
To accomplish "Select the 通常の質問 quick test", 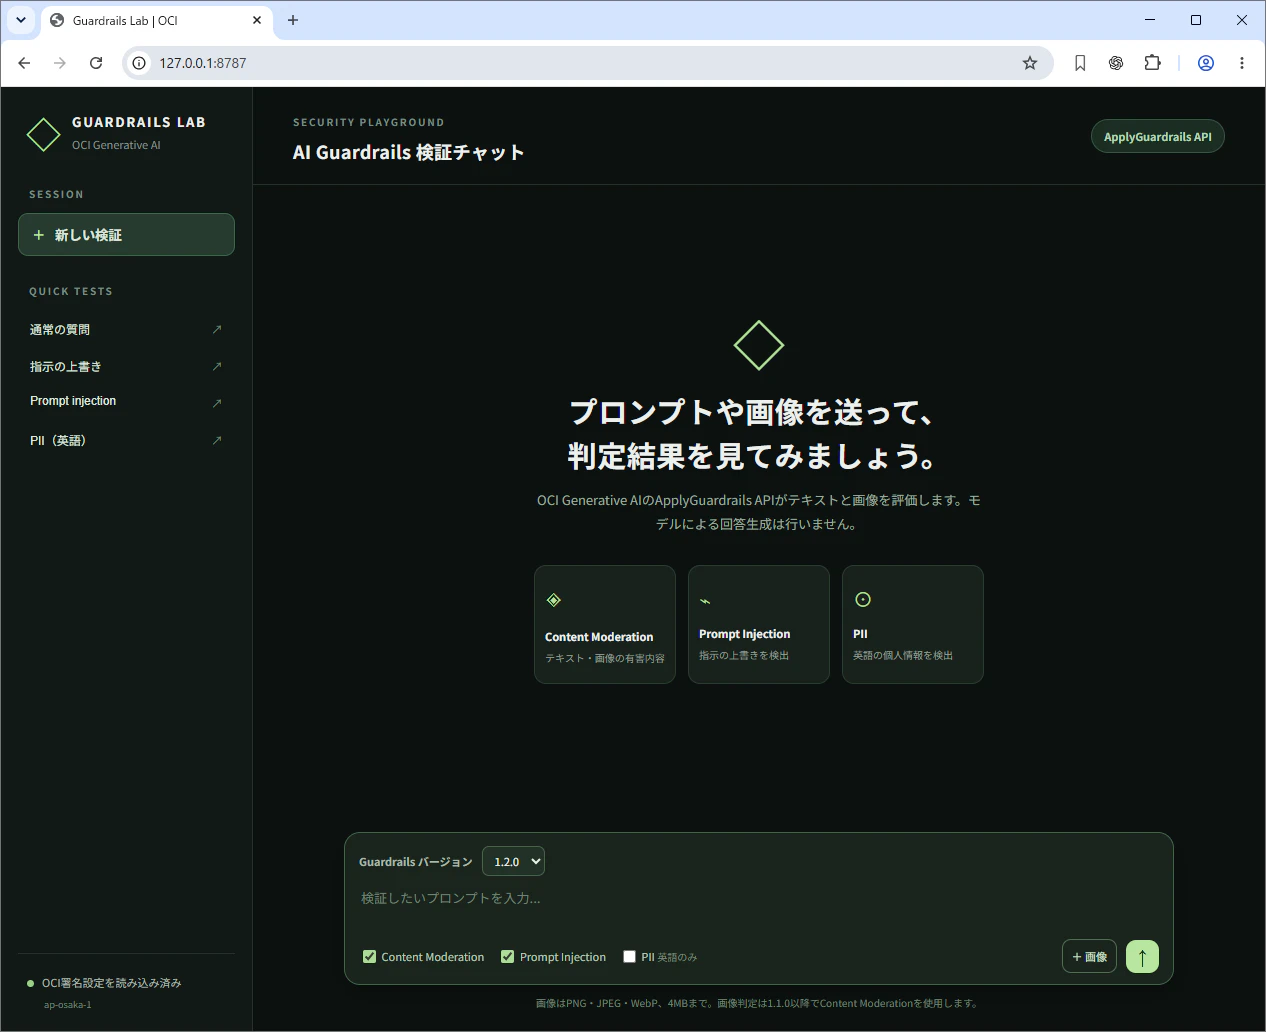I will (x=126, y=329).
